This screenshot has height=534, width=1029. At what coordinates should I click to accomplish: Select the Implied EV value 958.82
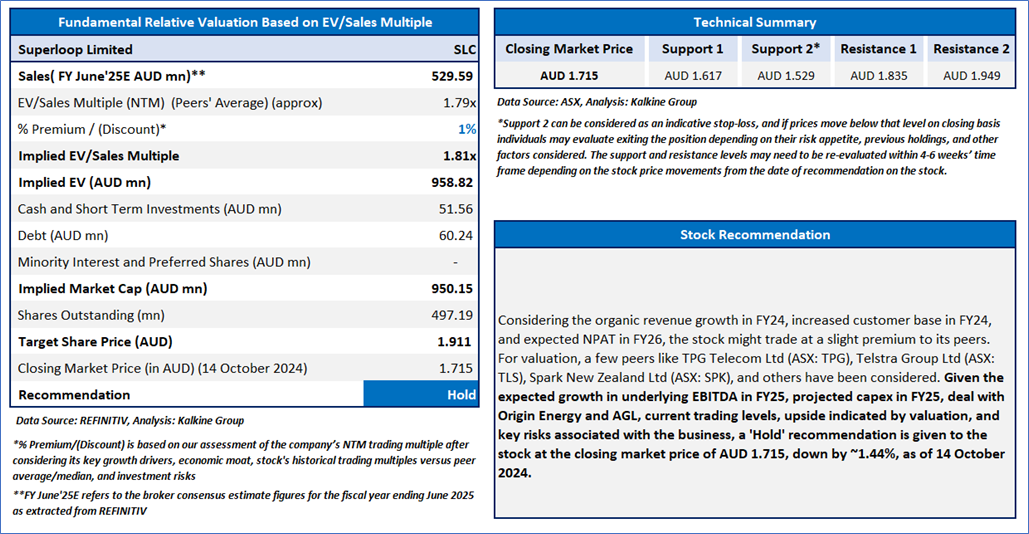pos(452,182)
